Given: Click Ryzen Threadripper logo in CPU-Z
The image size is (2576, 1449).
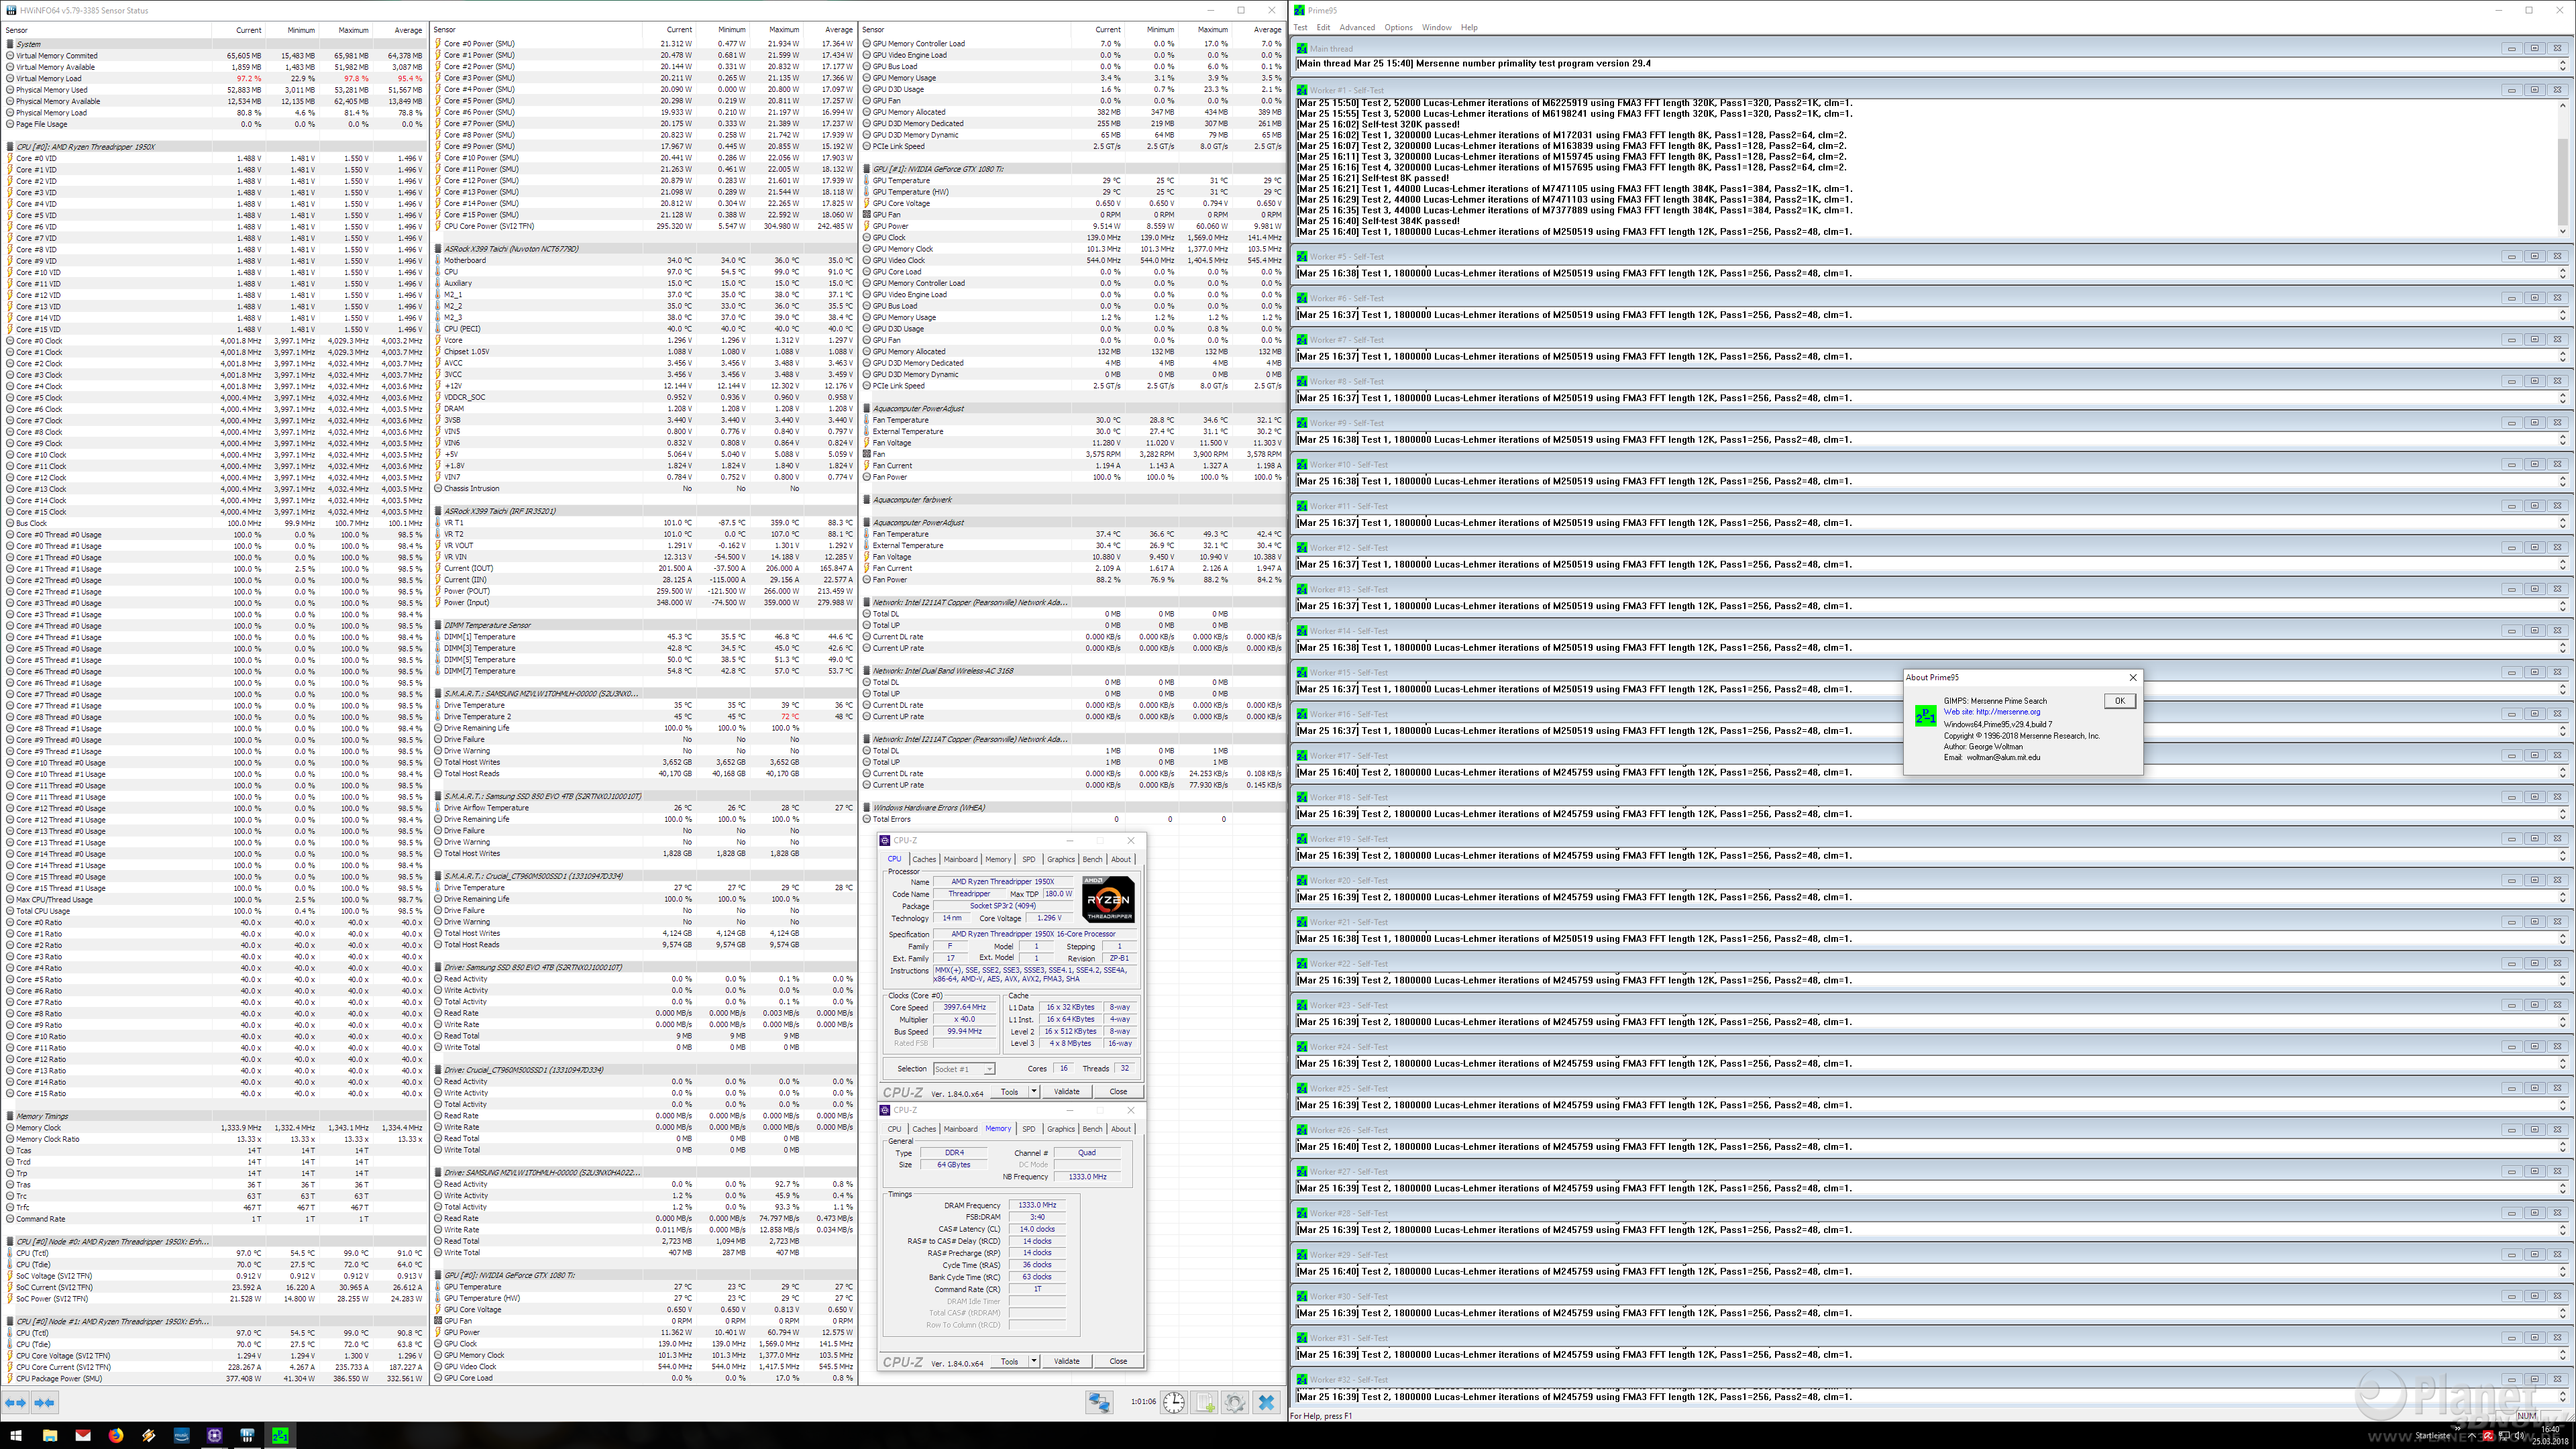Looking at the screenshot, I should pyautogui.click(x=1108, y=899).
